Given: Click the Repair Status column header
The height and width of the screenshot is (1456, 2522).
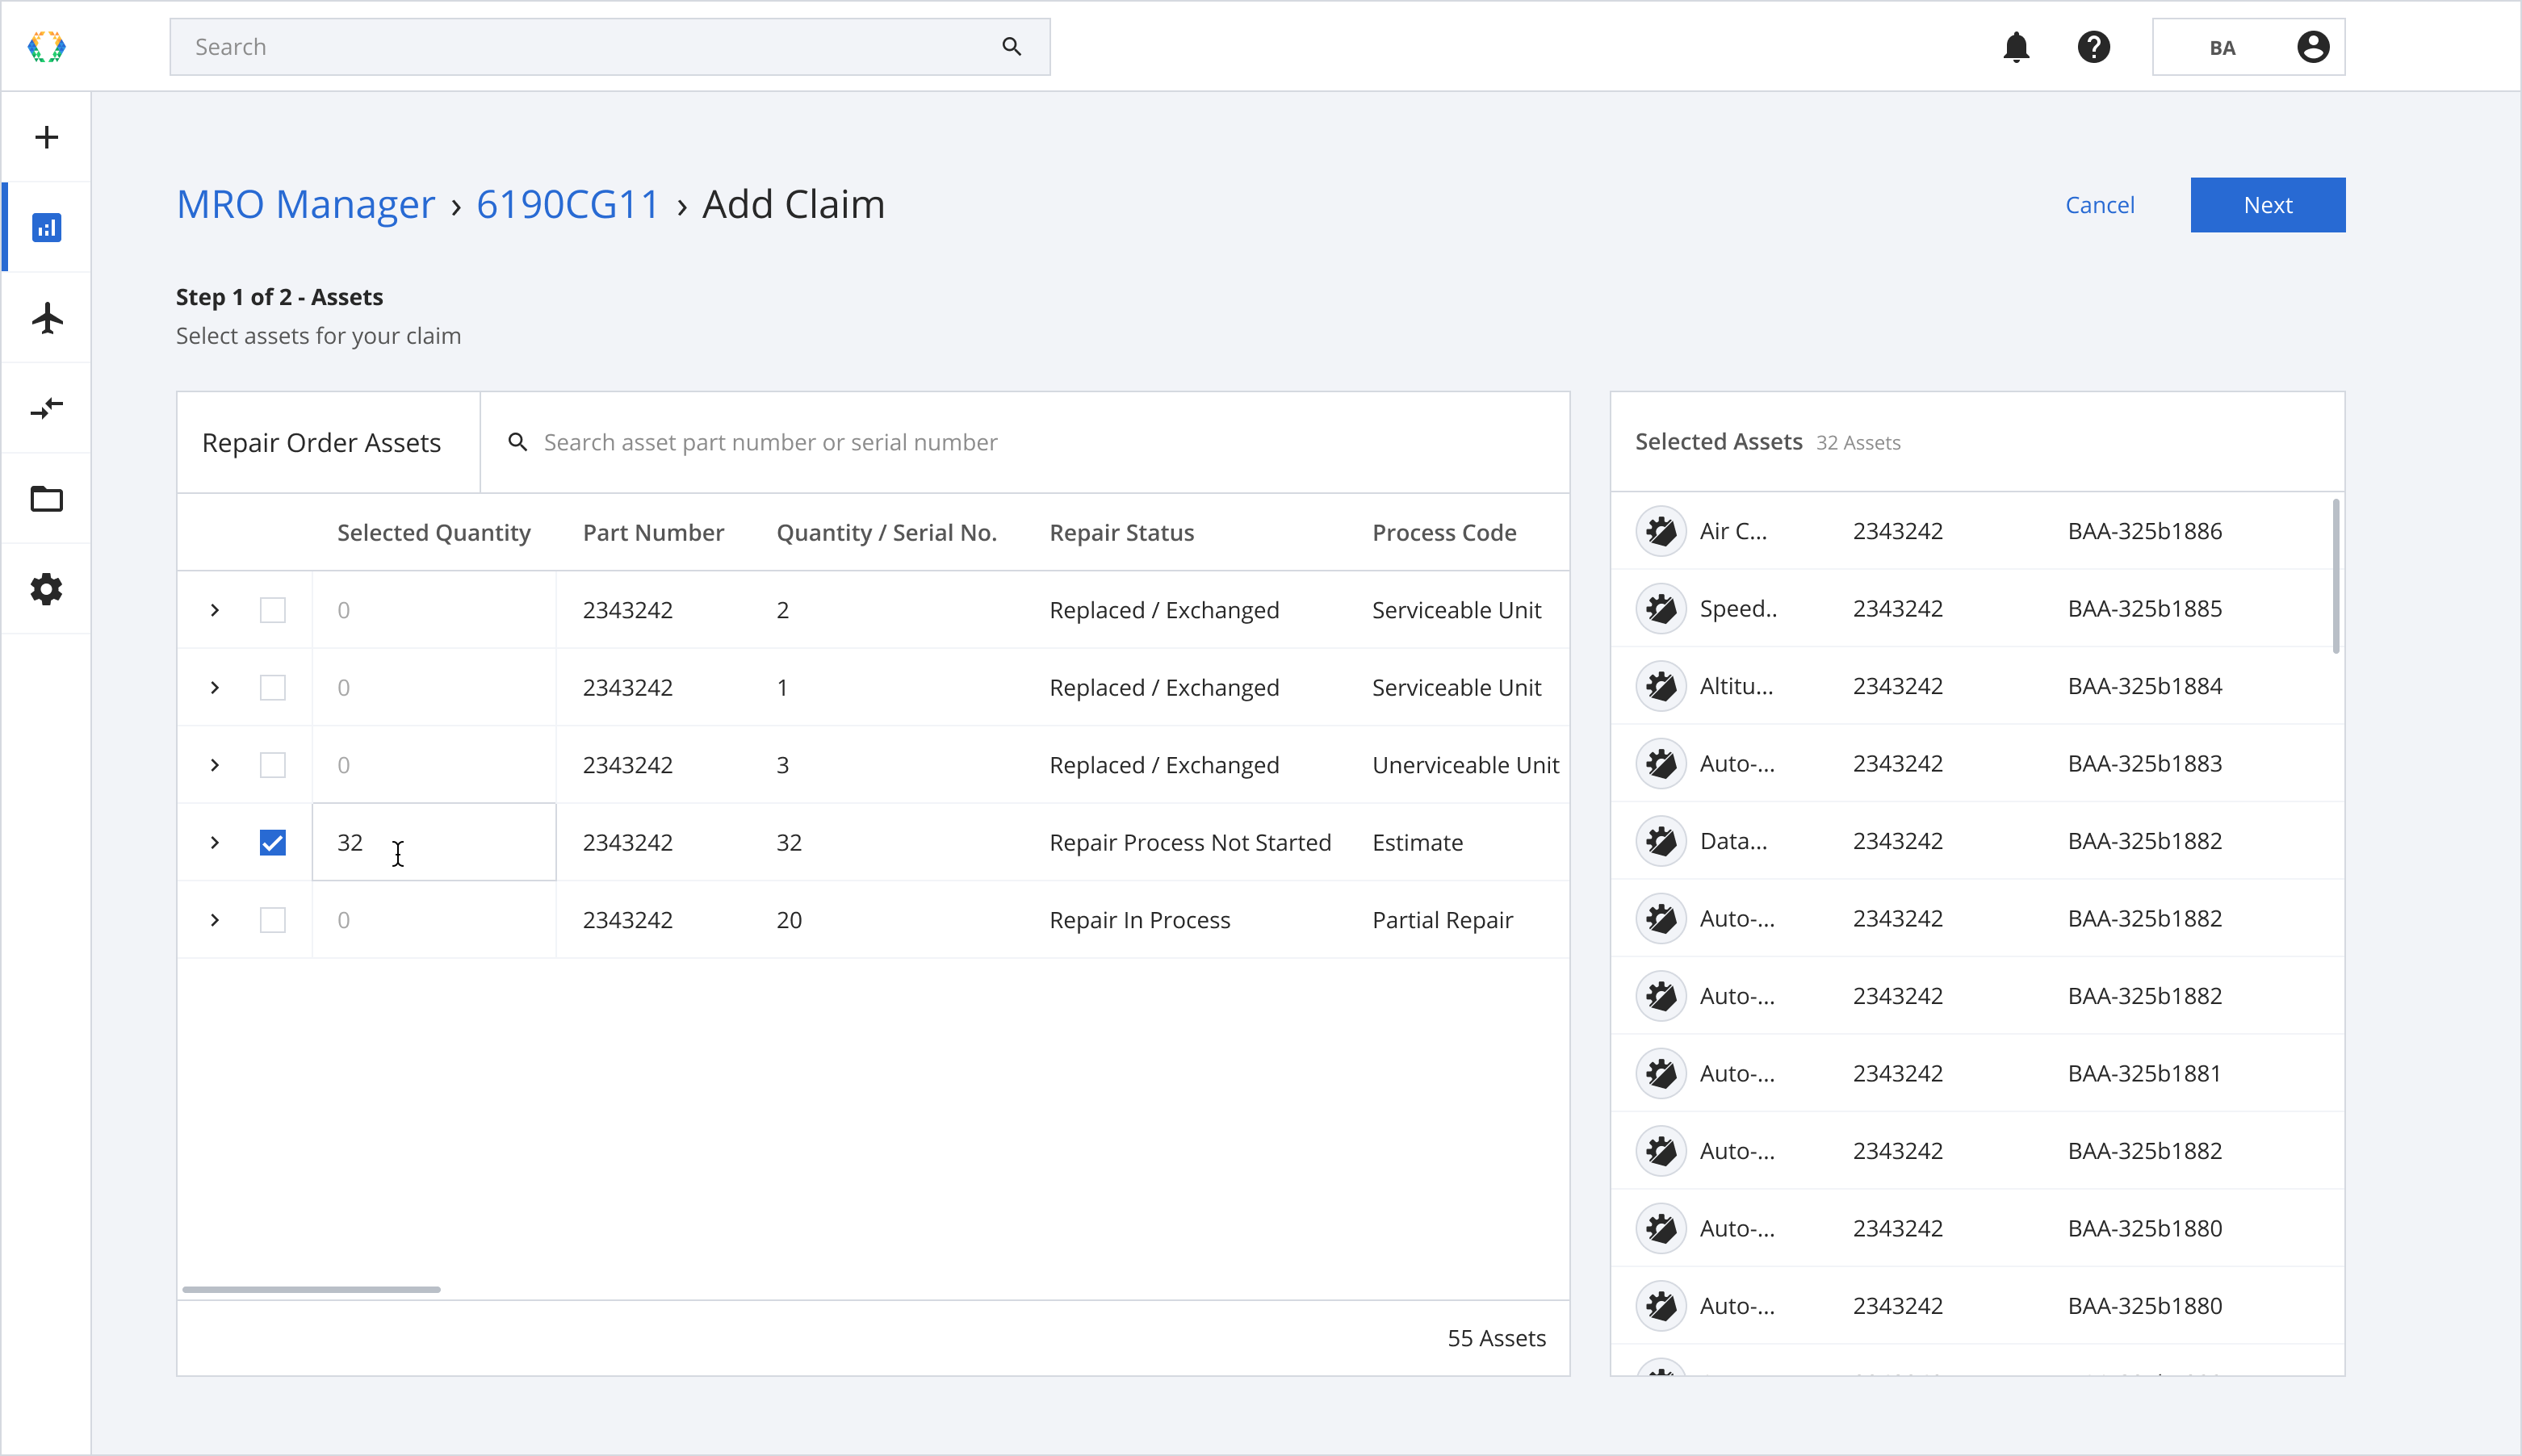Looking at the screenshot, I should click(x=1121, y=532).
